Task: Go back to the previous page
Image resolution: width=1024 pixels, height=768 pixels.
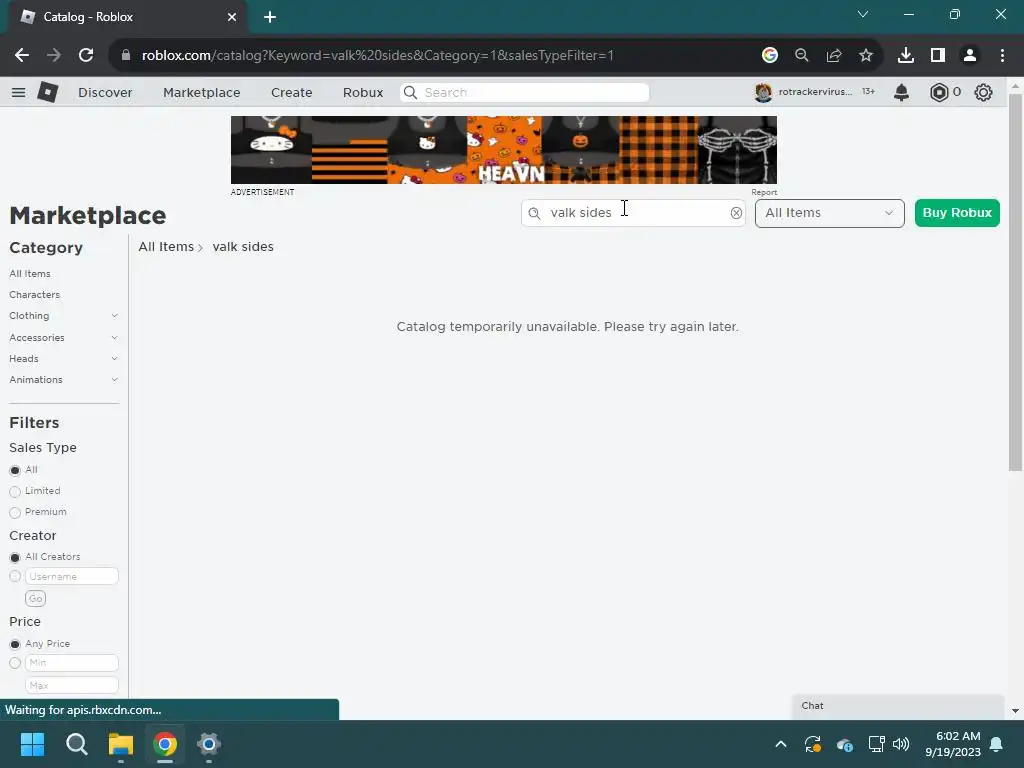Action: coord(22,56)
